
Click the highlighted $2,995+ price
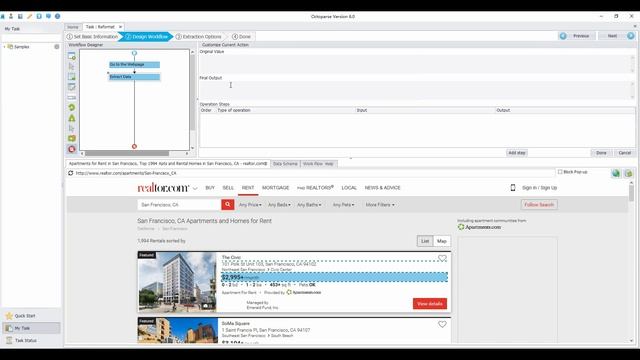(x=334, y=277)
